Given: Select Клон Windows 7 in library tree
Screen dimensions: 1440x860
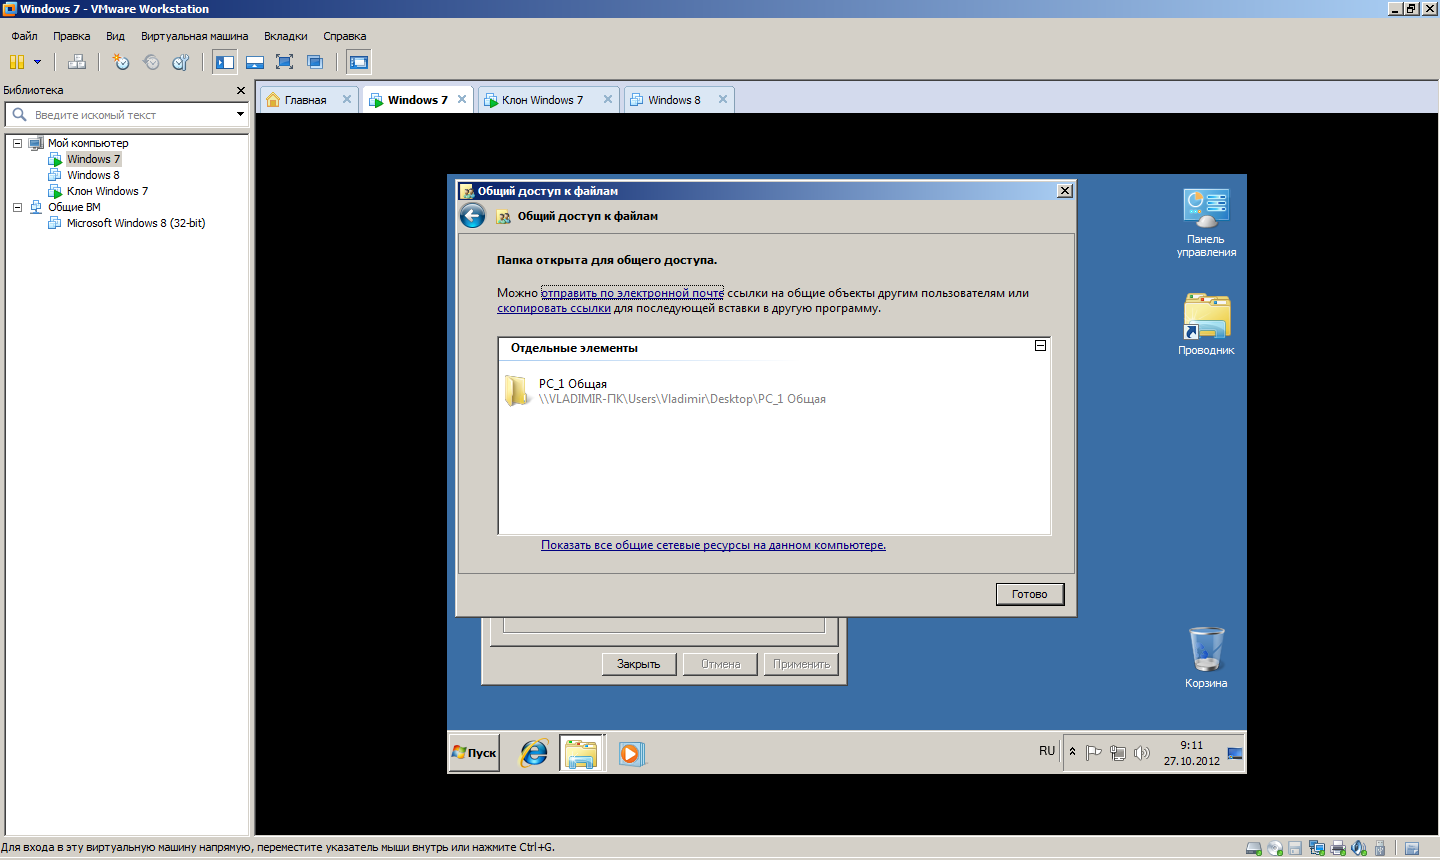Looking at the screenshot, I should (107, 191).
